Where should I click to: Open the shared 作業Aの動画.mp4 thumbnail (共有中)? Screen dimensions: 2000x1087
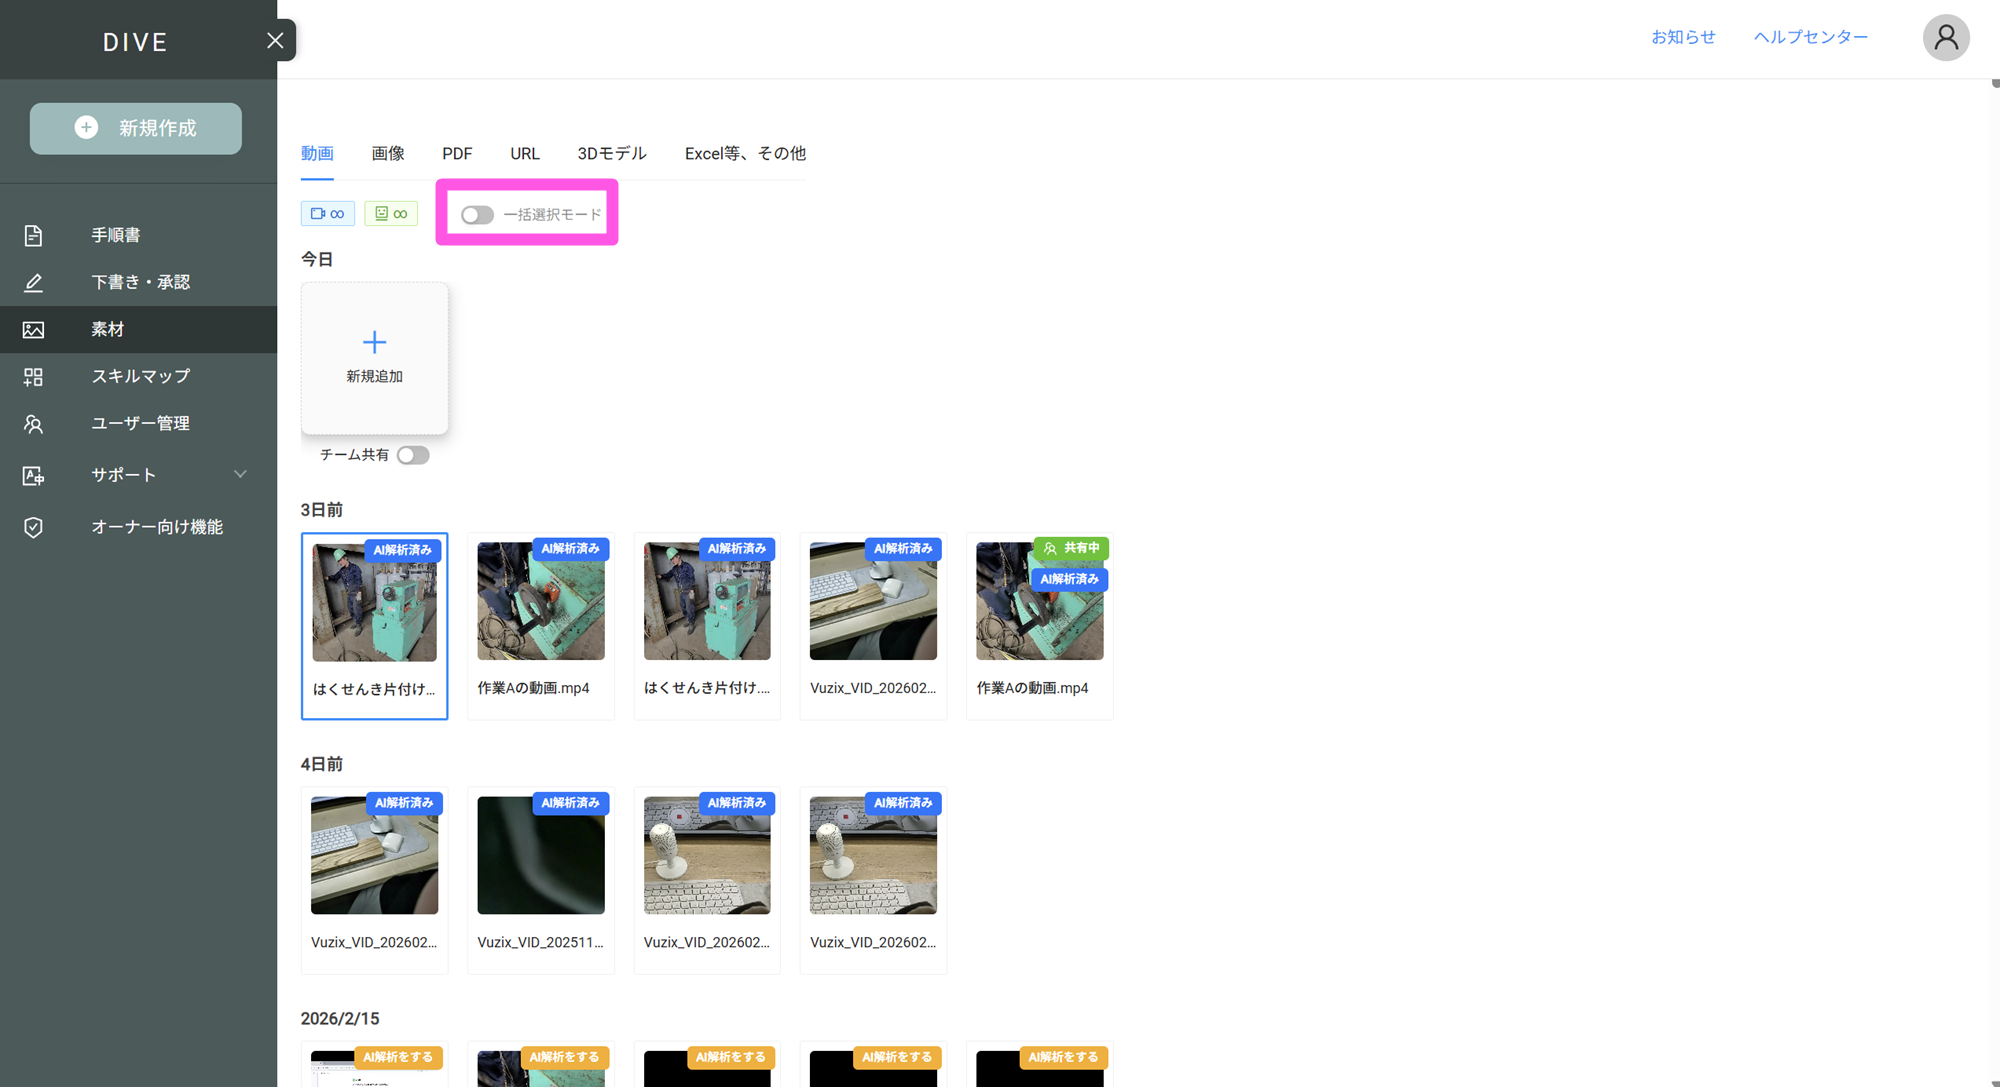click(x=1039, y=610)
